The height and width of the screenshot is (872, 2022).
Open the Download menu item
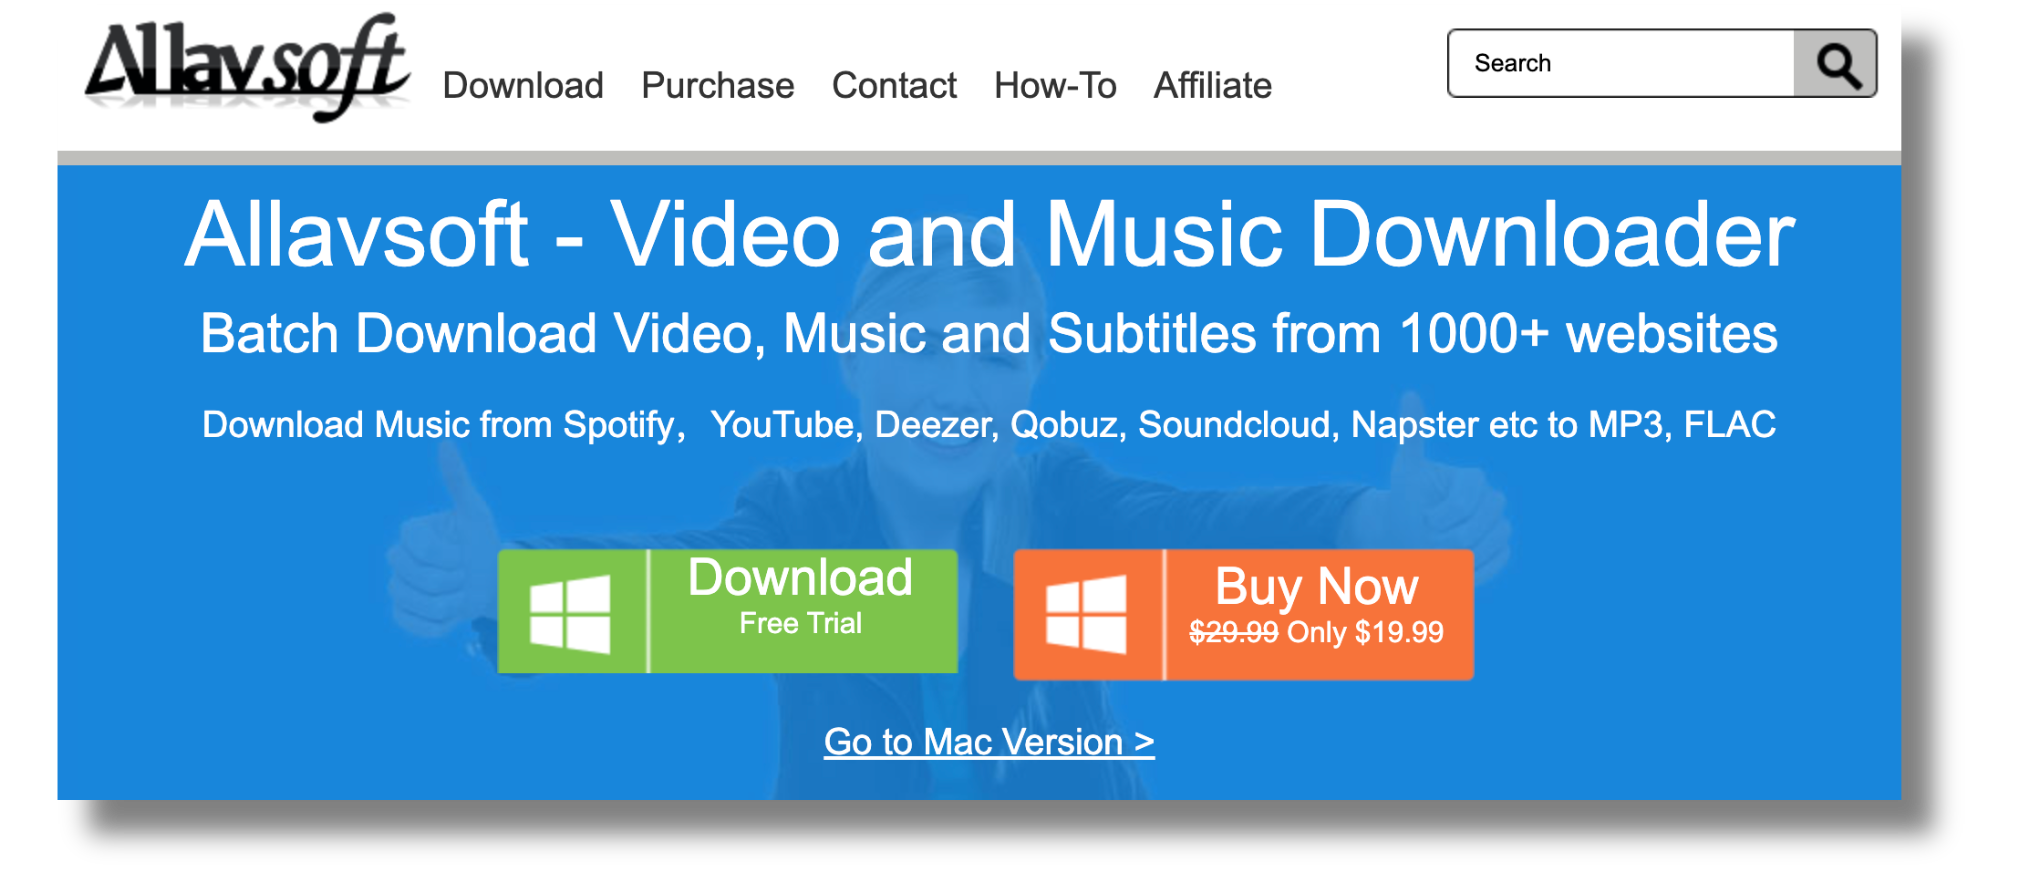(x=523, y=86)
